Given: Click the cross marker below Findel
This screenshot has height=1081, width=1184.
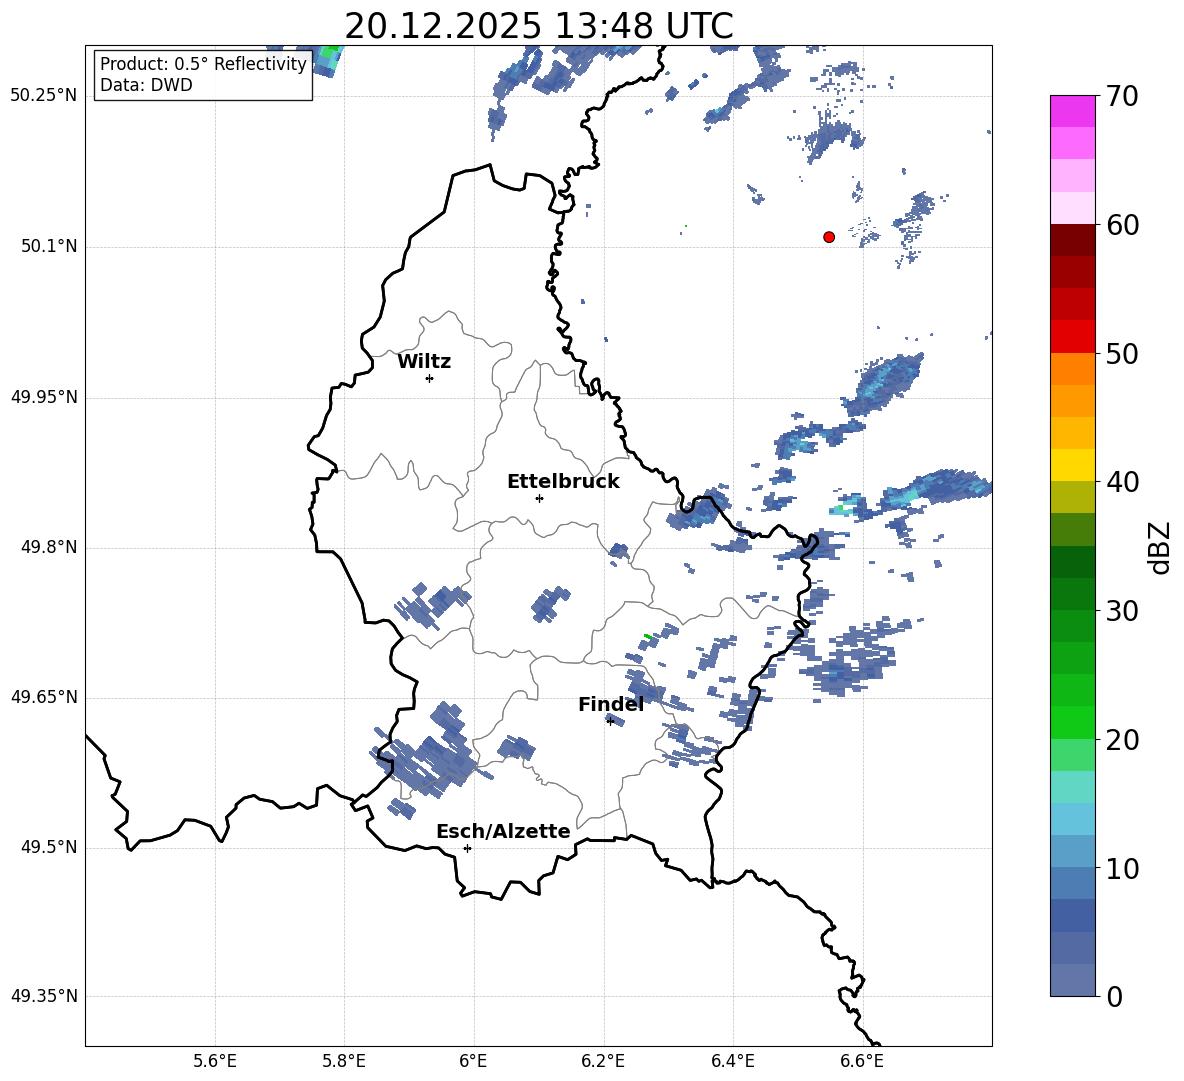Looking at the screenshot, I should [x=610, y=721].
